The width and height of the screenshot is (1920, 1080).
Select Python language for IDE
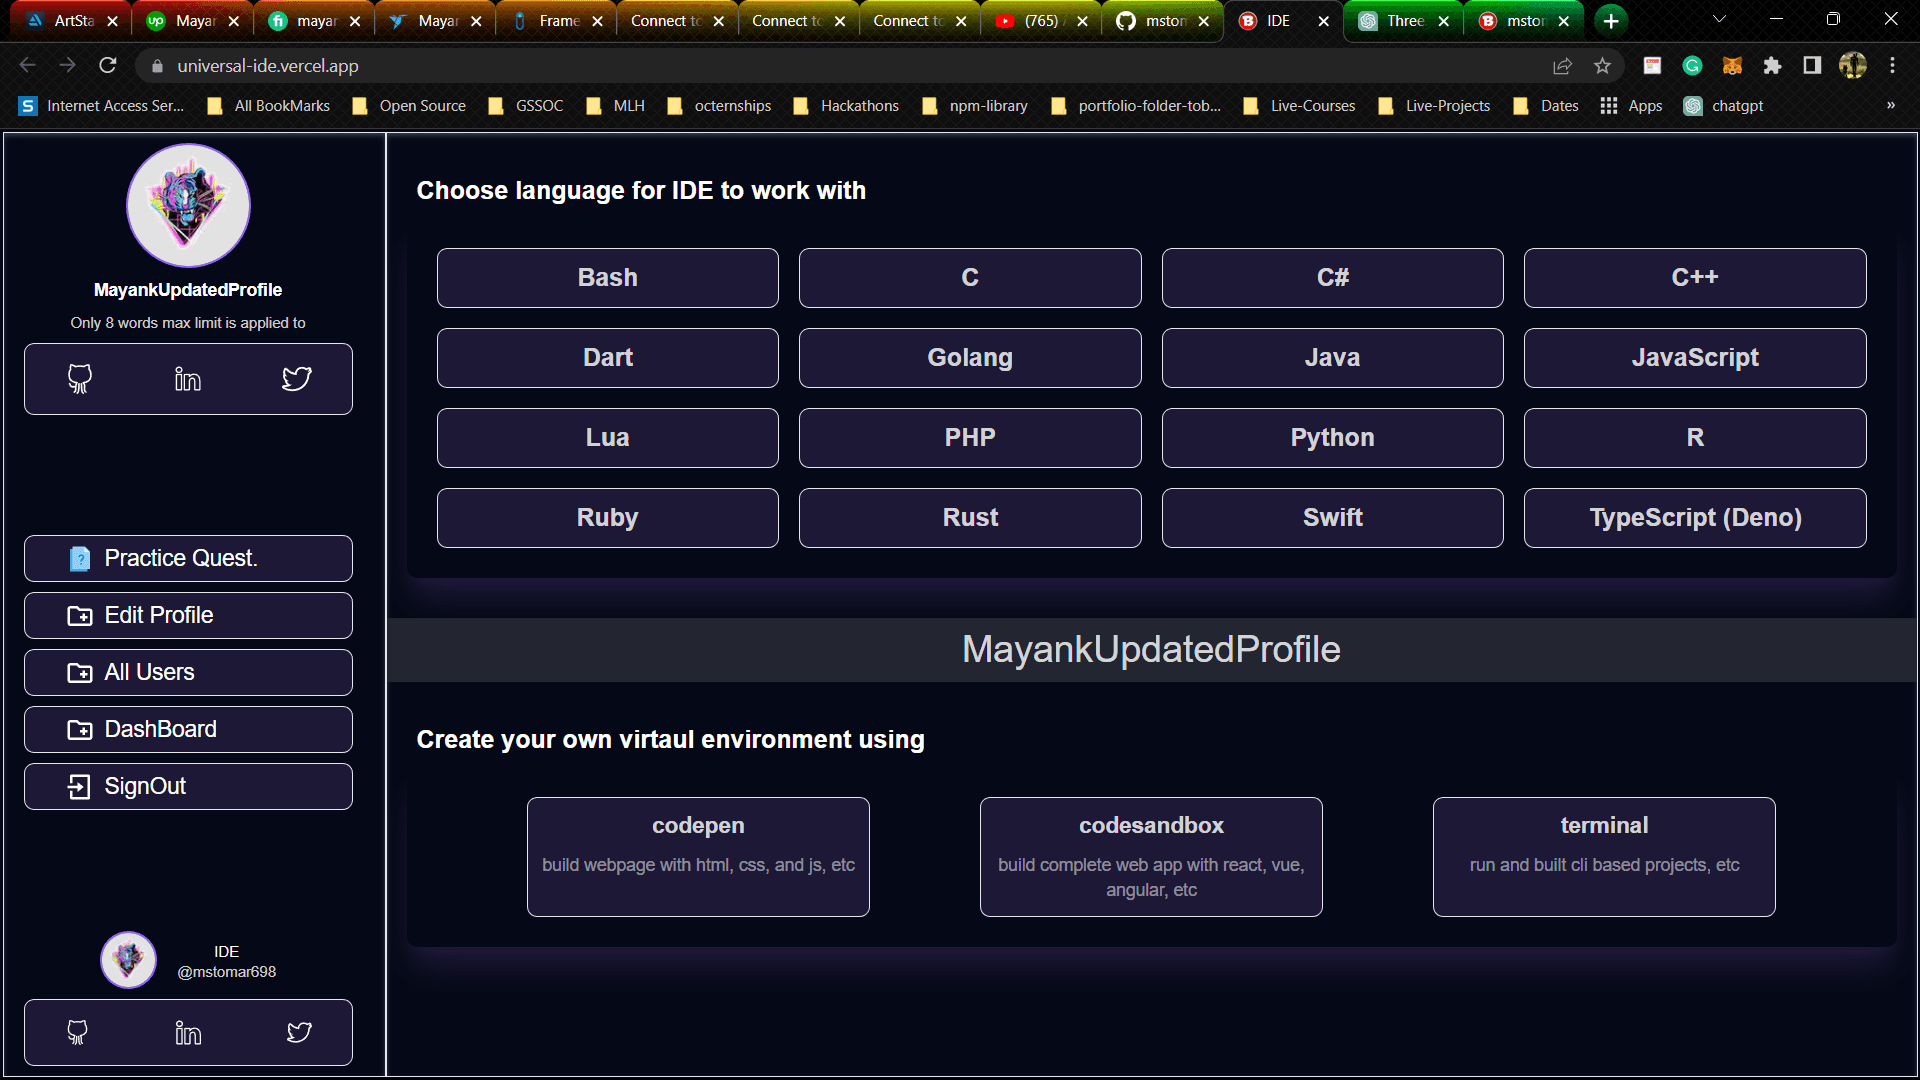click(x=1331, y=436)
